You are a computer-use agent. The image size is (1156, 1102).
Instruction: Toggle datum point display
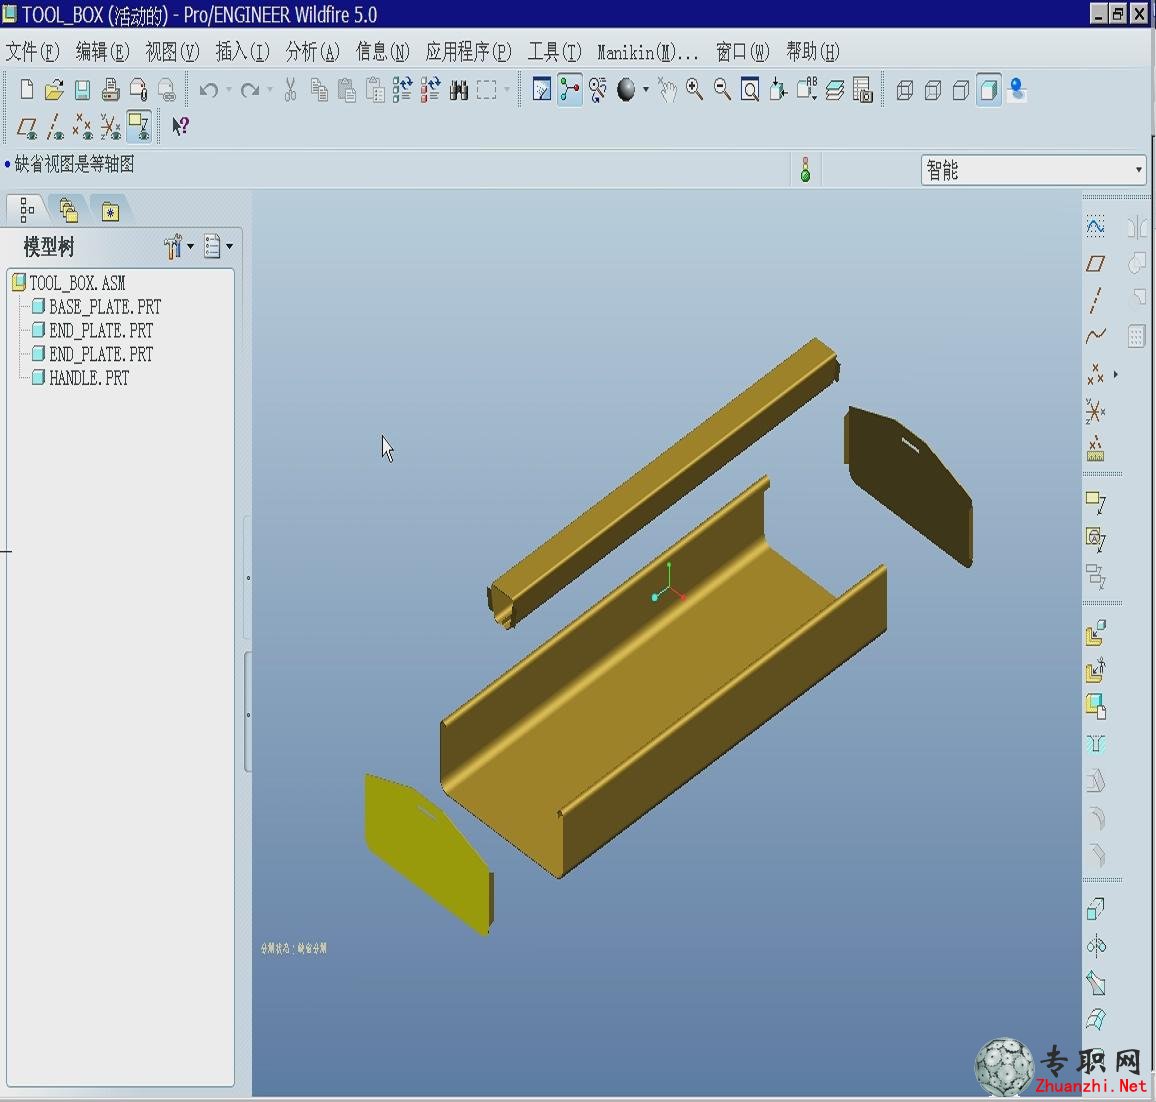83,127
